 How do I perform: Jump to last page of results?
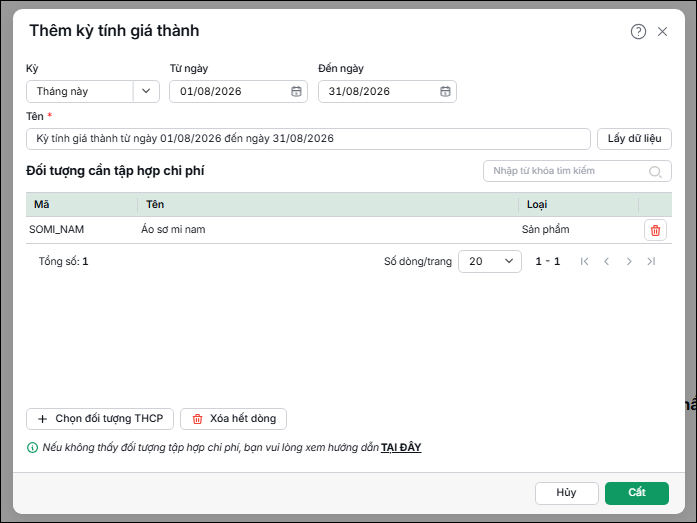651,261
